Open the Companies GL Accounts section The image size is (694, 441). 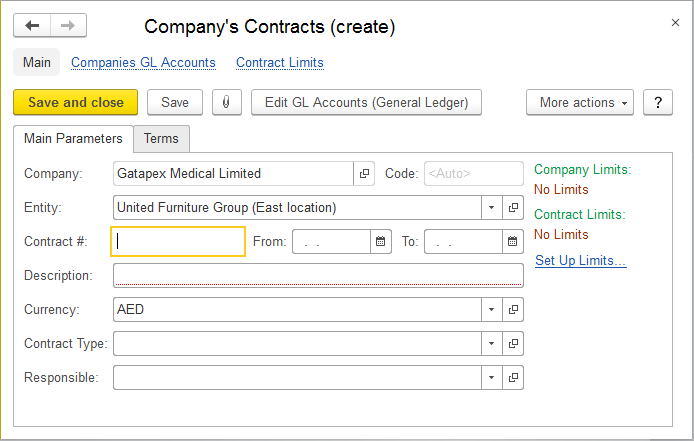(143, 62)
